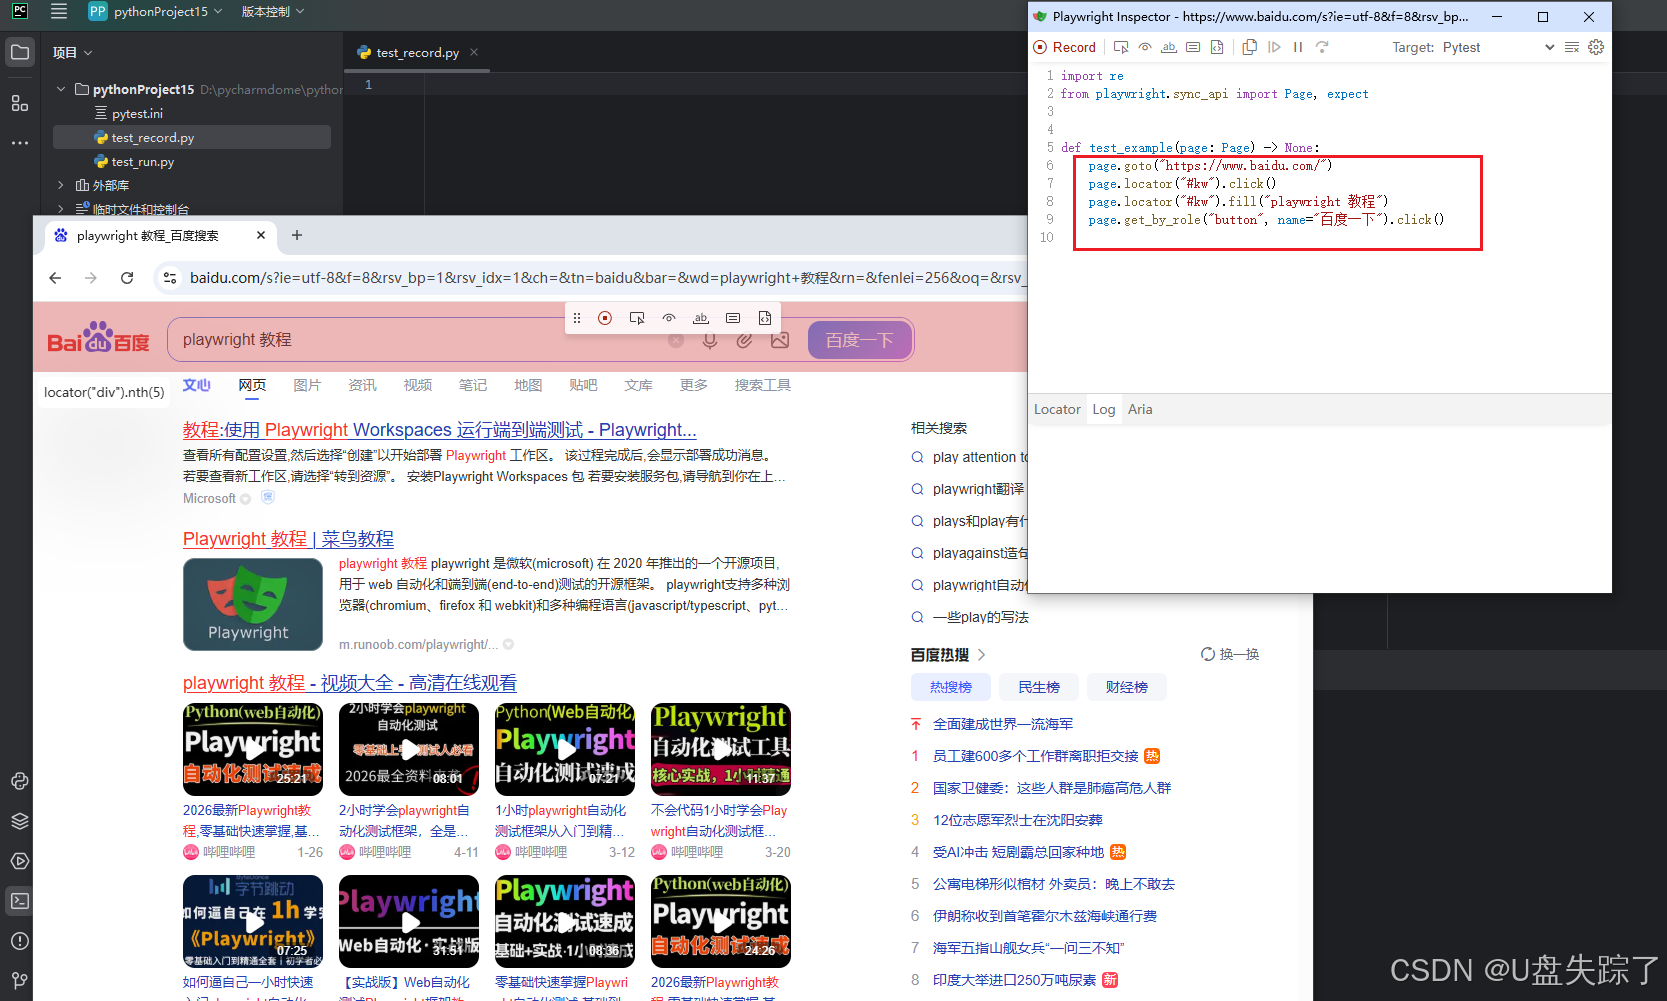Open PyCharm main menu hamburger icon
The image size is (1667, 1001).
[x=59, y=12]
